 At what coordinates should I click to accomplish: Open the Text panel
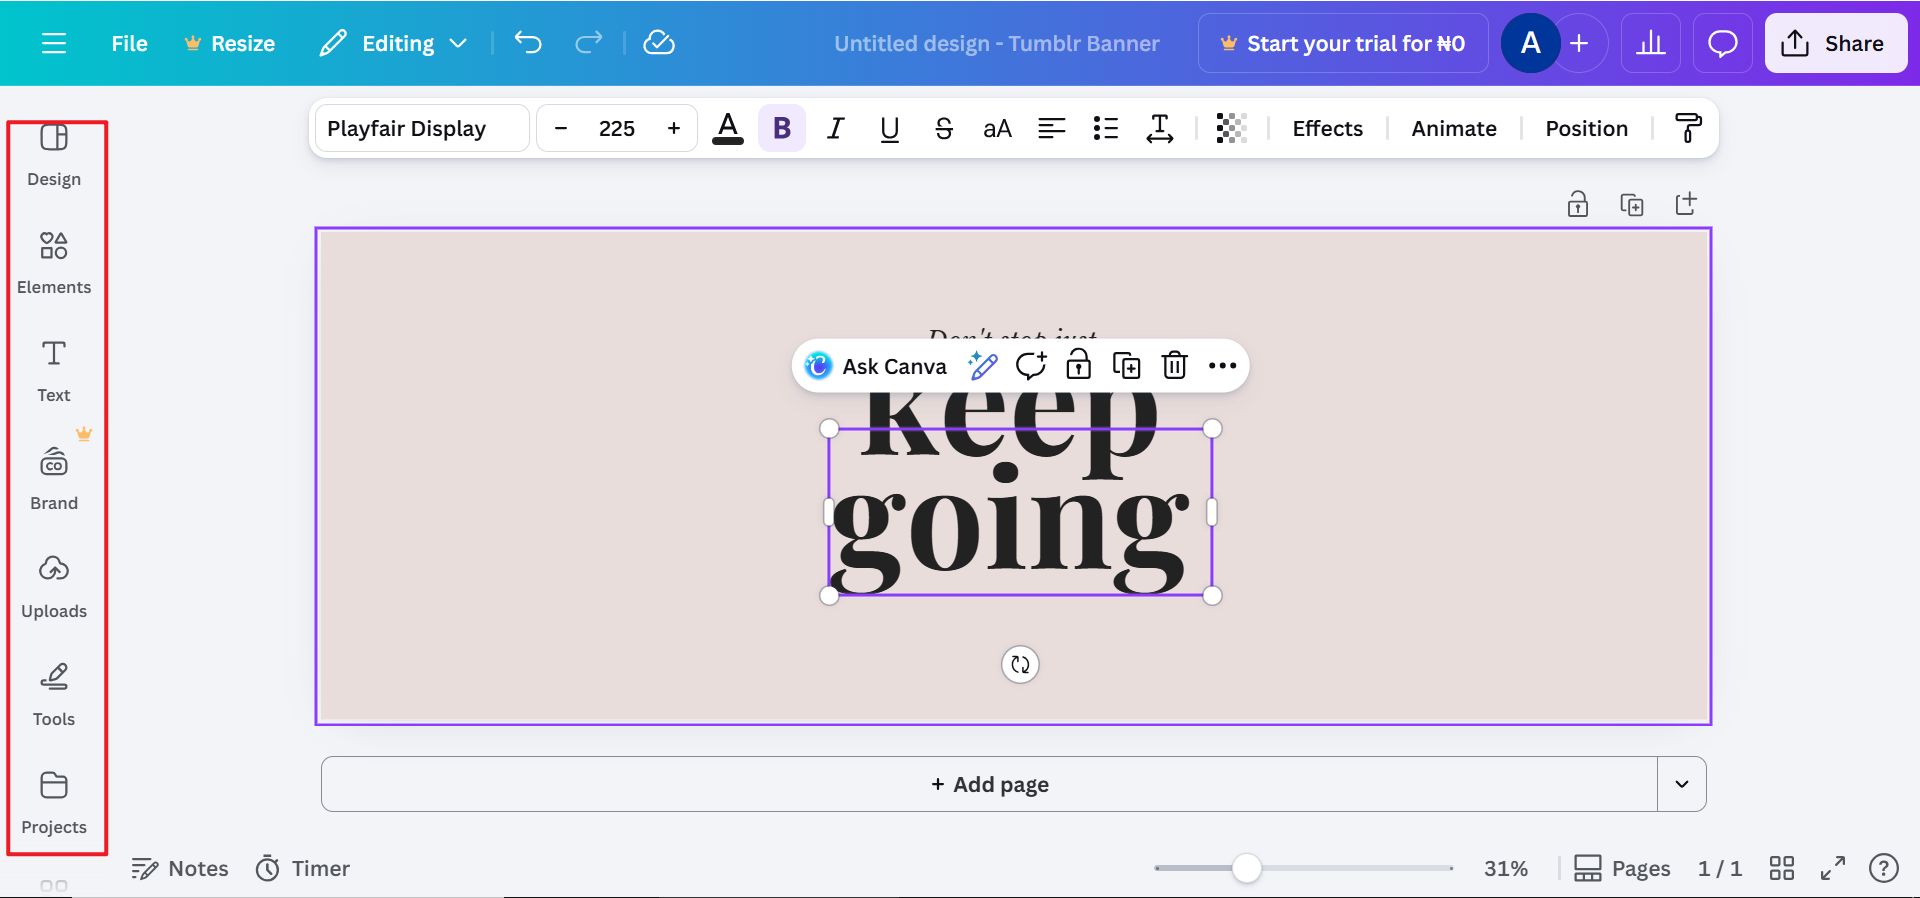[54, 372]
